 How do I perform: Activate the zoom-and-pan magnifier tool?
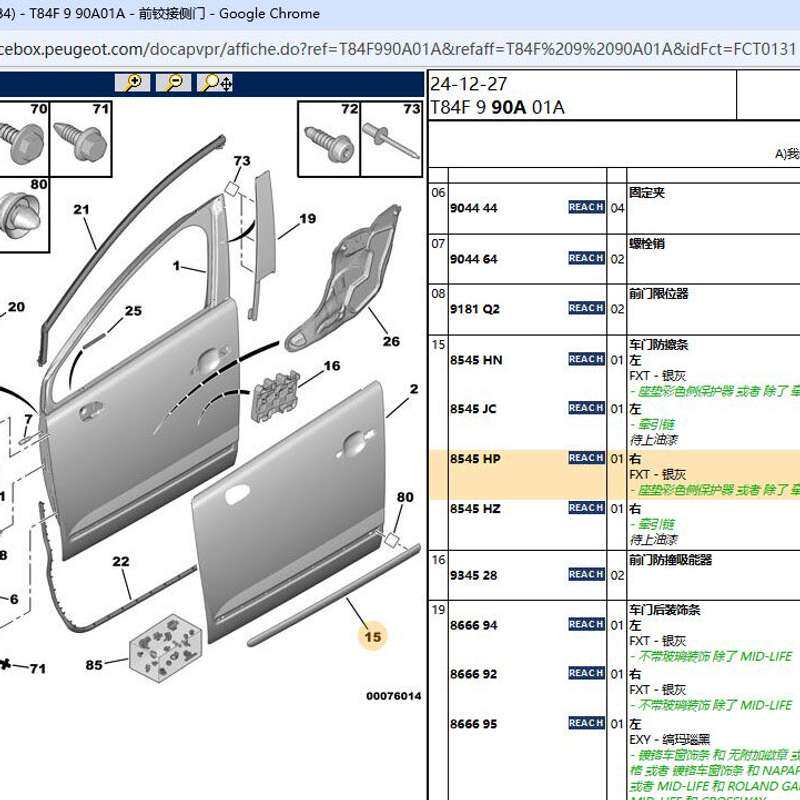pos(215,83)
